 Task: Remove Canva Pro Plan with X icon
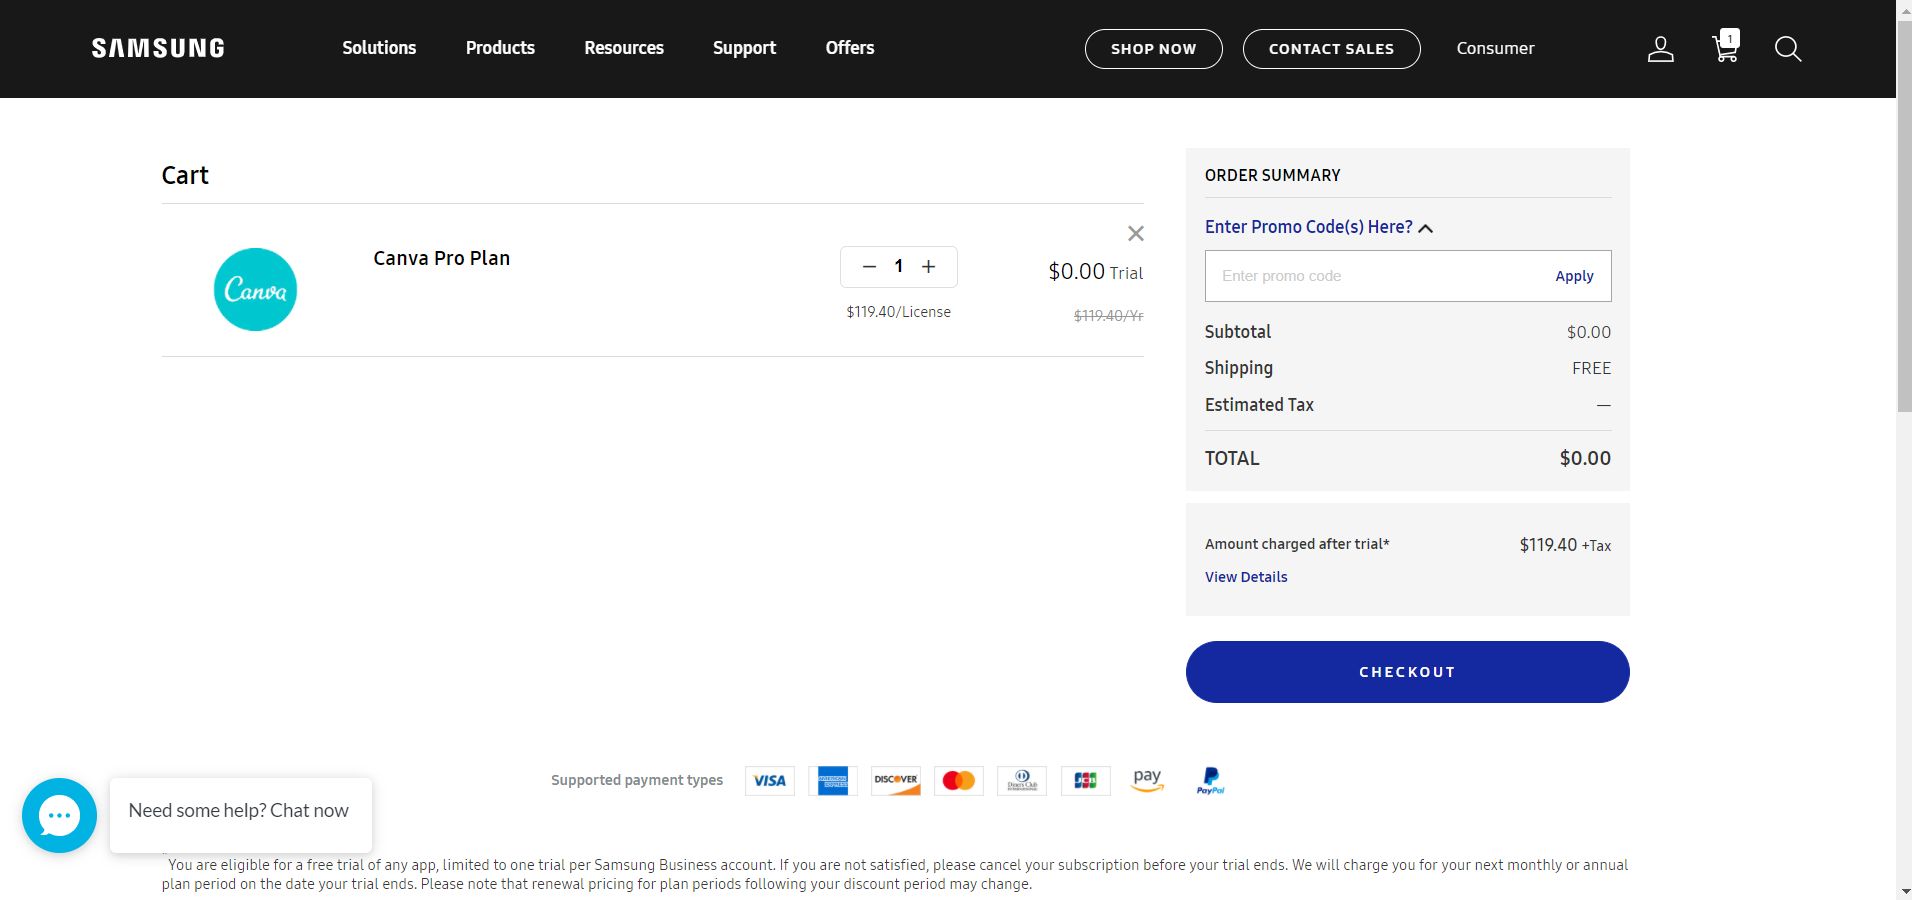[1135, 234]
